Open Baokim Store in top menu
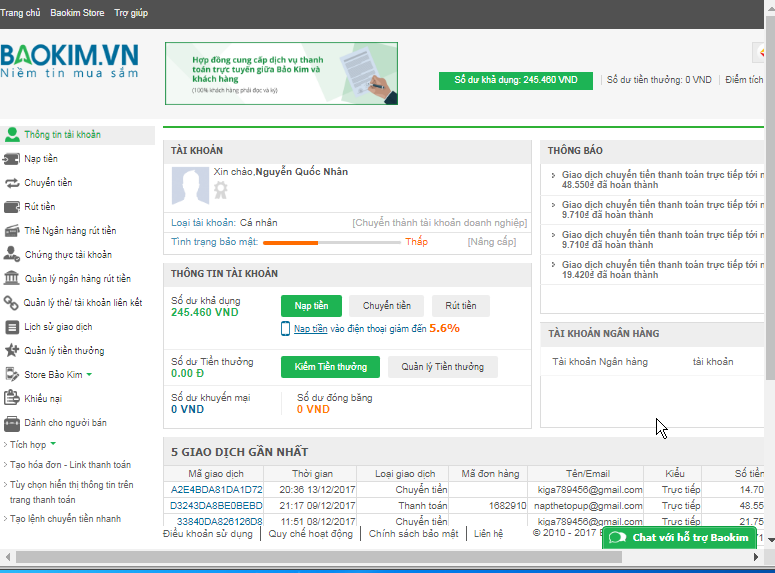The height and width of the screenshot is (573, 775). pos(77,13)
